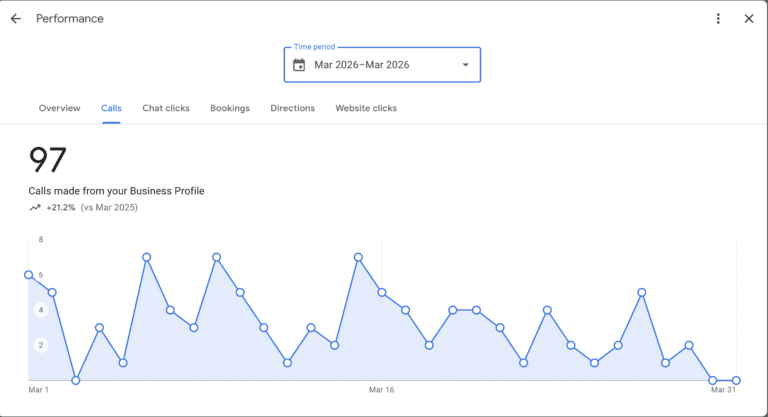Close the Performance panel with X
This screenshot has width=768, height=417.
[x=749, y=19]
